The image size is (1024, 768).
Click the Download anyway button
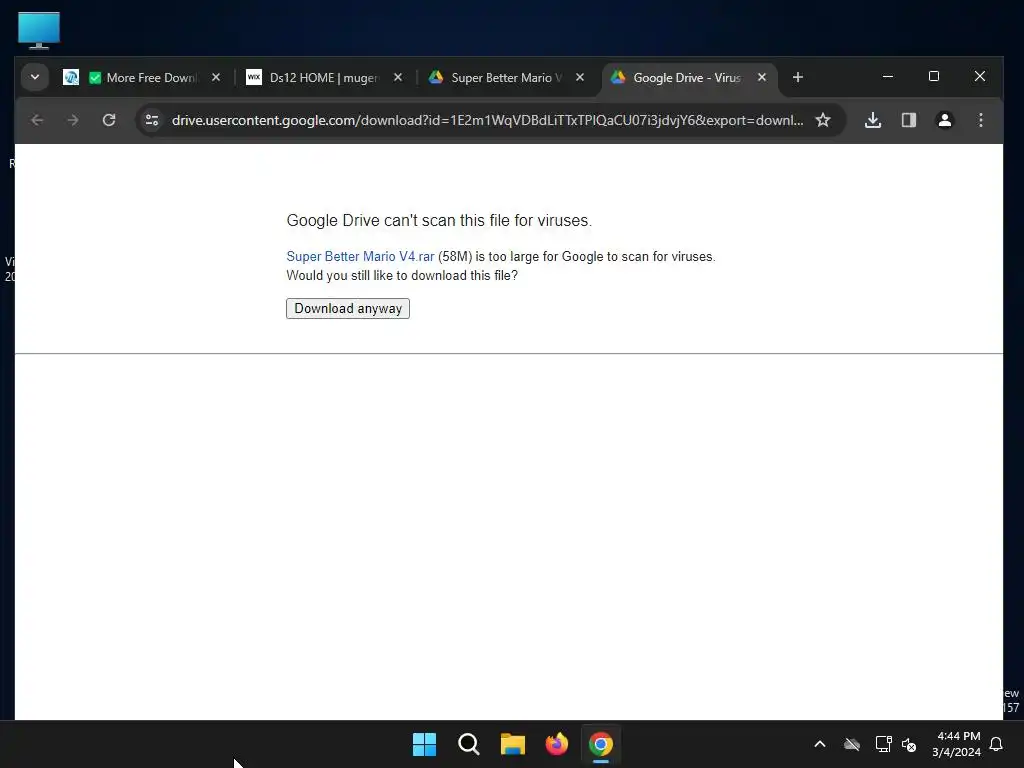[x=347, y=308]
